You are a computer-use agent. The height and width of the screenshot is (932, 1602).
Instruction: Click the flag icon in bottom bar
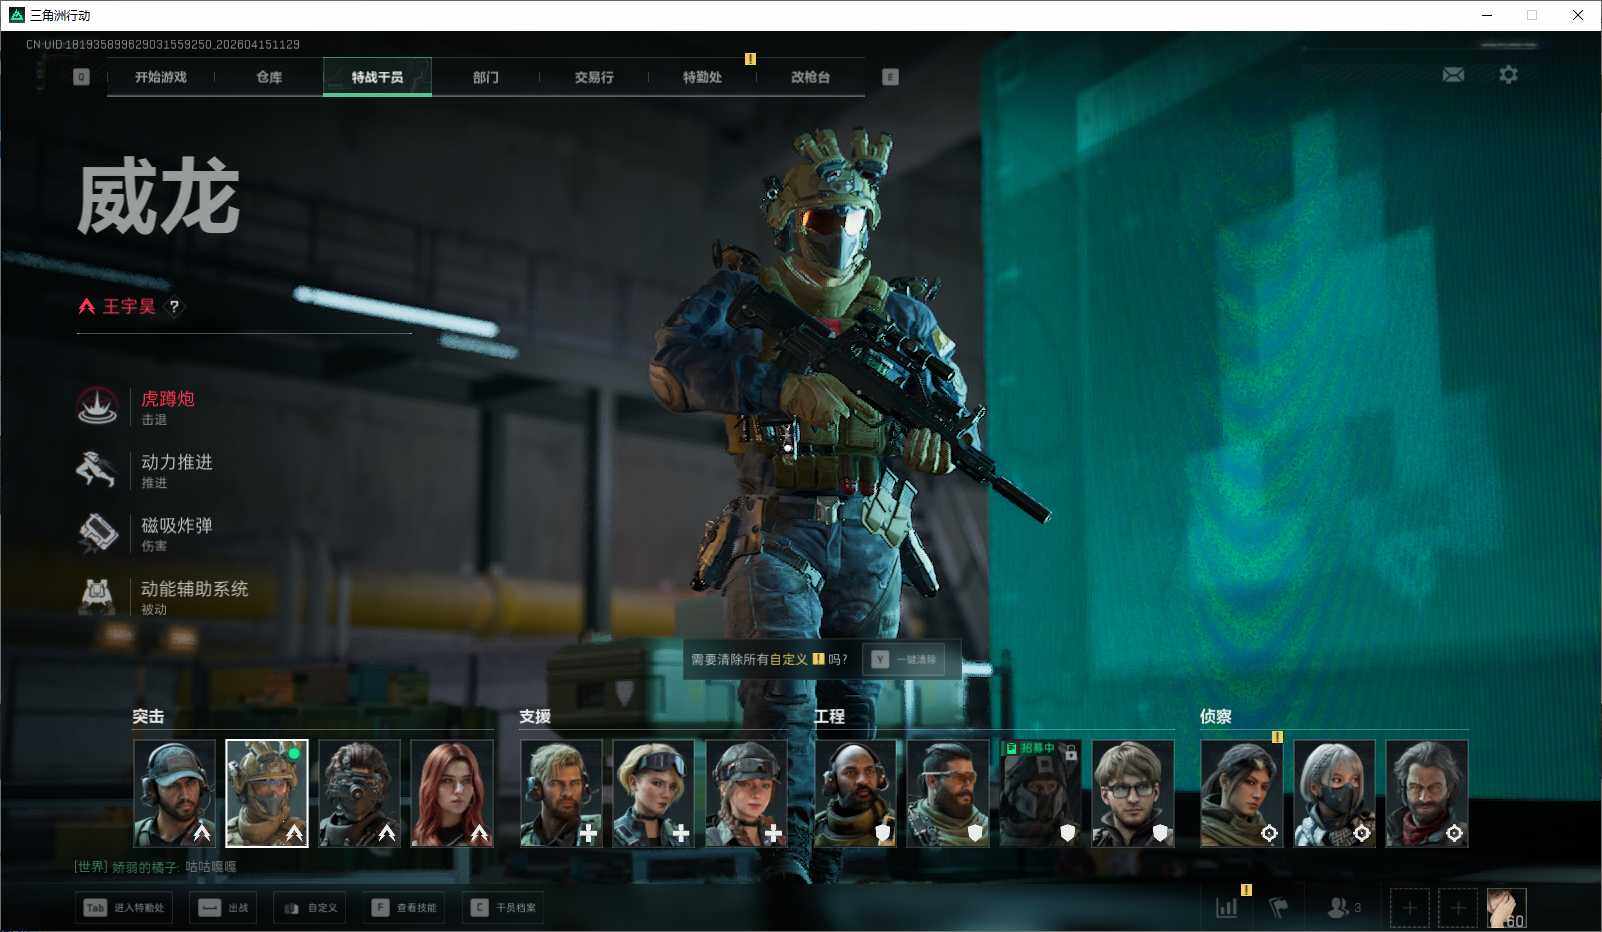click(x=1279, y=907)
